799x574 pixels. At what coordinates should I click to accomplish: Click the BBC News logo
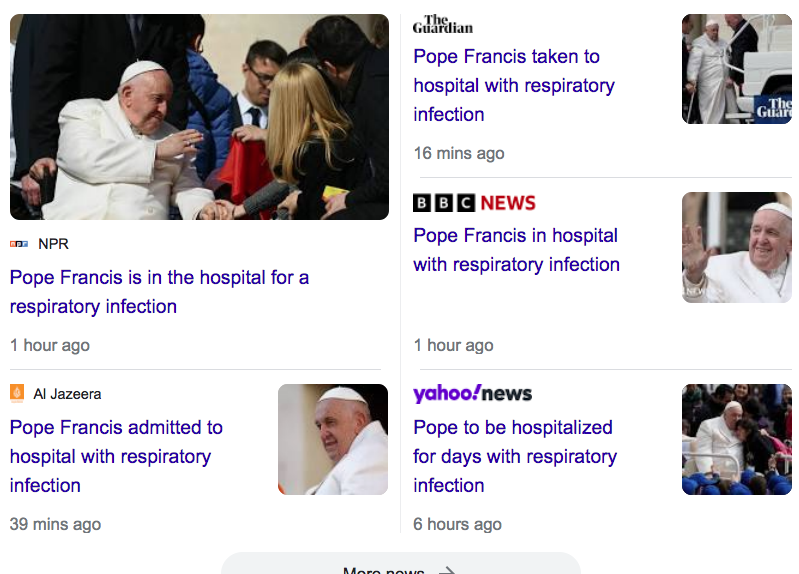point(474,203)
